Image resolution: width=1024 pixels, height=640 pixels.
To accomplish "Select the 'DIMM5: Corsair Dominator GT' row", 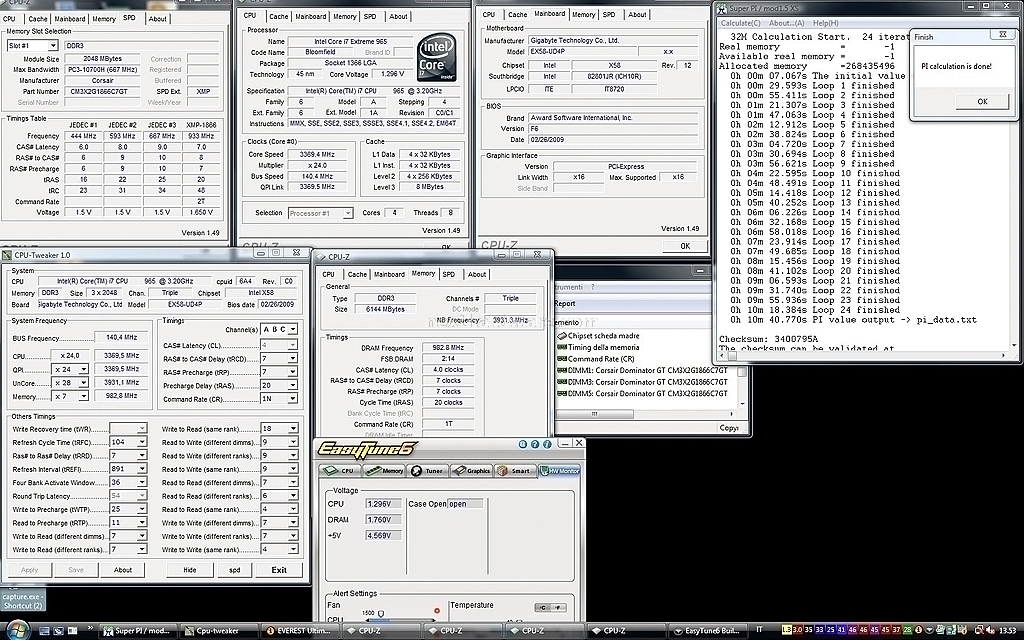I will click(643, 393).
